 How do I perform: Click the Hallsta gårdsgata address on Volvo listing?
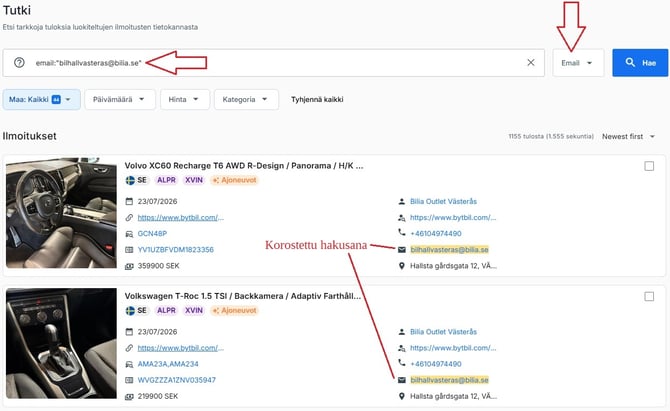click(x=453, y=266)
